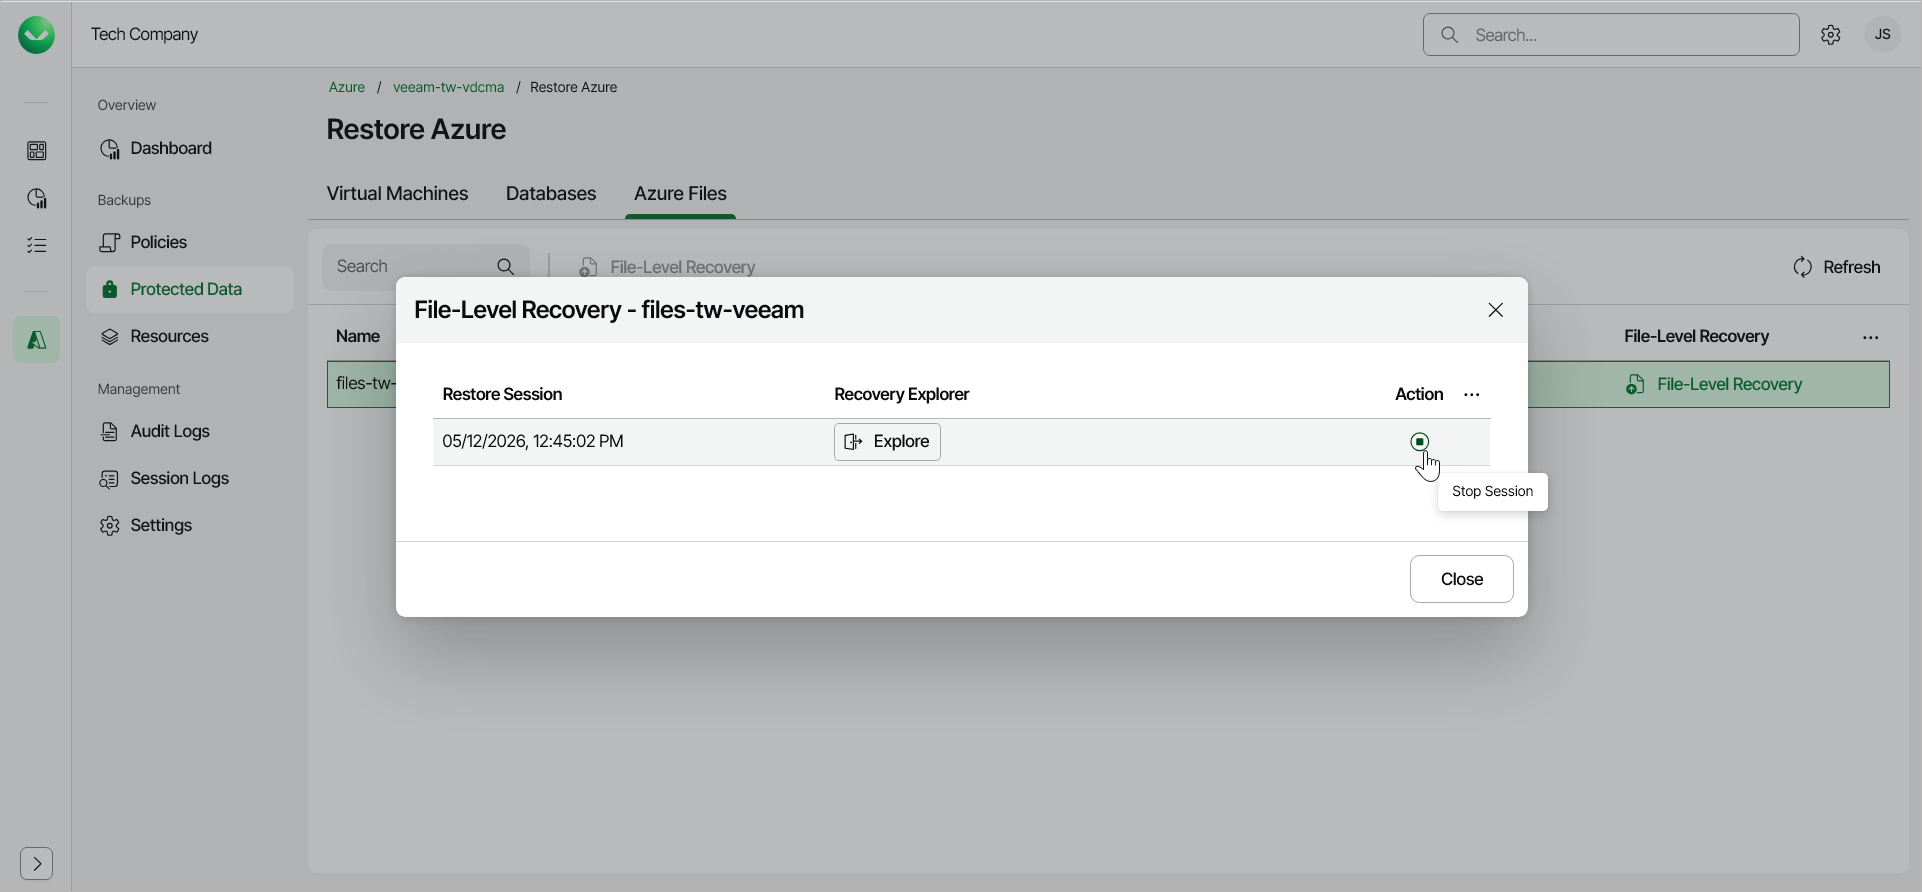Expand the left rail with chevron button
This screenshot has height=892, width=1922.
point(36,863)
